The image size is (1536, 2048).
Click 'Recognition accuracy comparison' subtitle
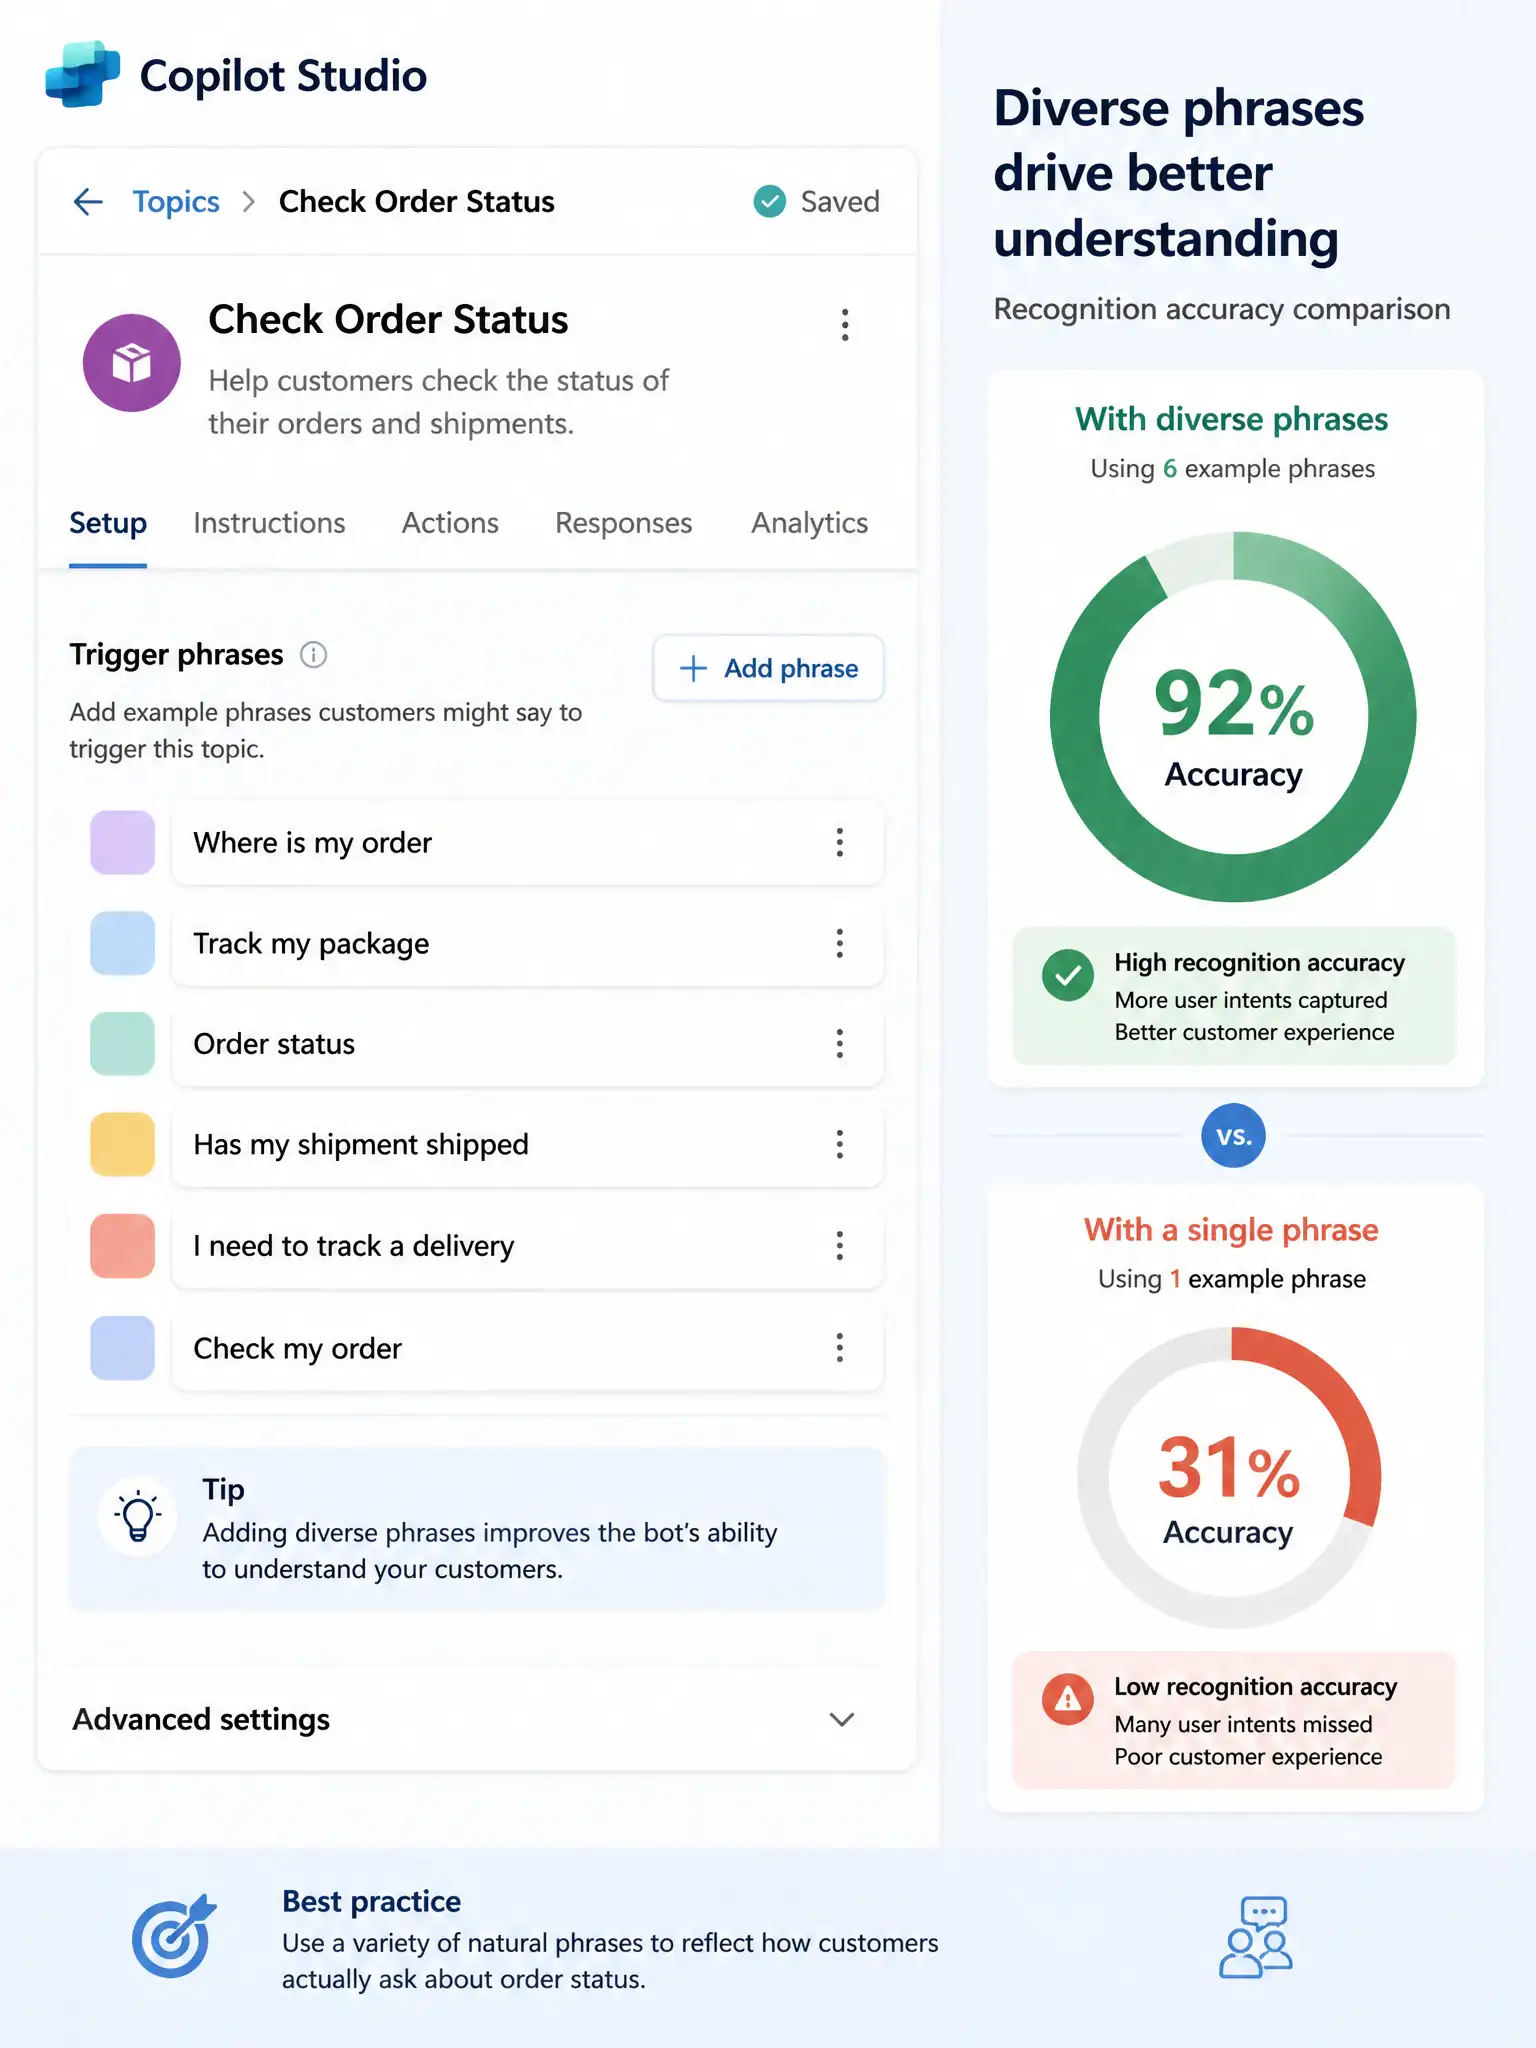pyautogui.click(x=1222, y=309)
